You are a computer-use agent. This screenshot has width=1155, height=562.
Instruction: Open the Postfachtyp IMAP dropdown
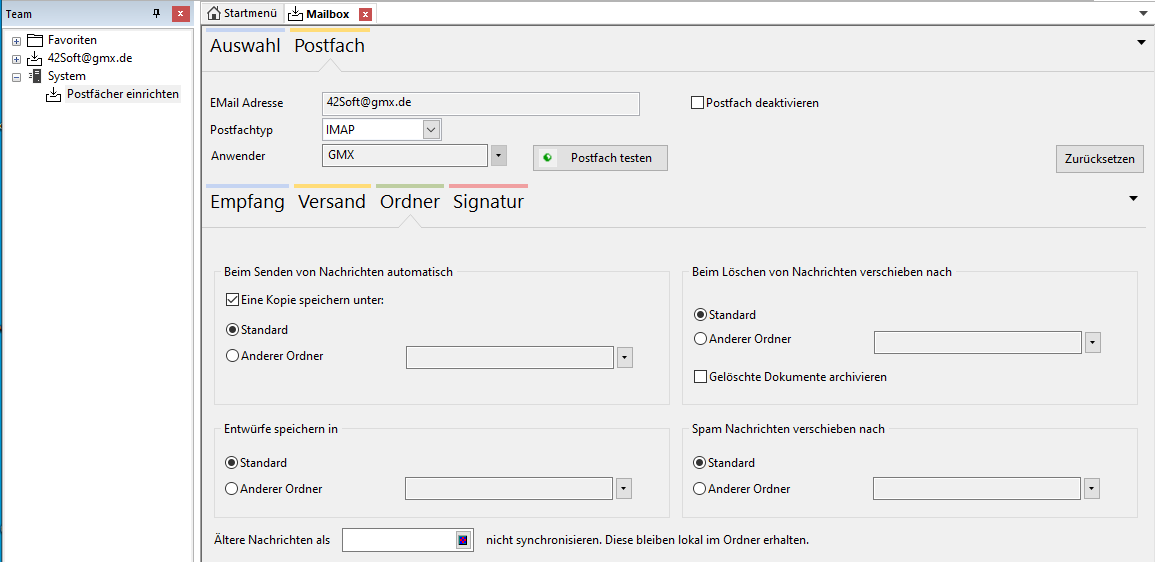[432, 130]
